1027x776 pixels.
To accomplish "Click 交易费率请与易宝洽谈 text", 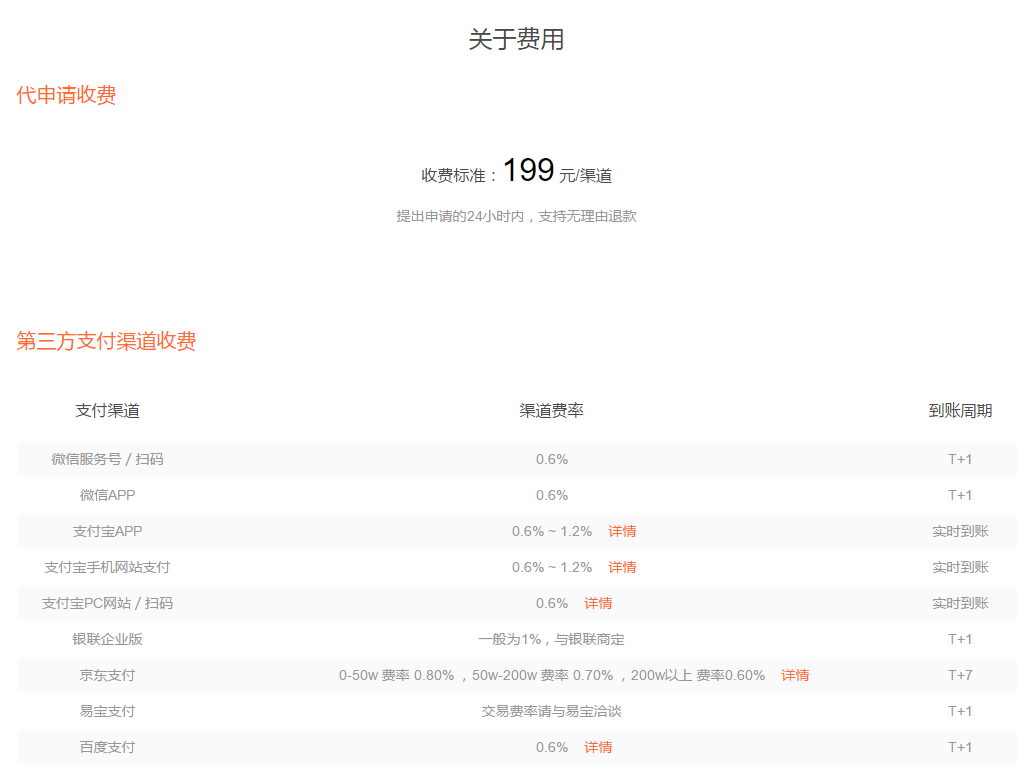I will pos(551,711).
